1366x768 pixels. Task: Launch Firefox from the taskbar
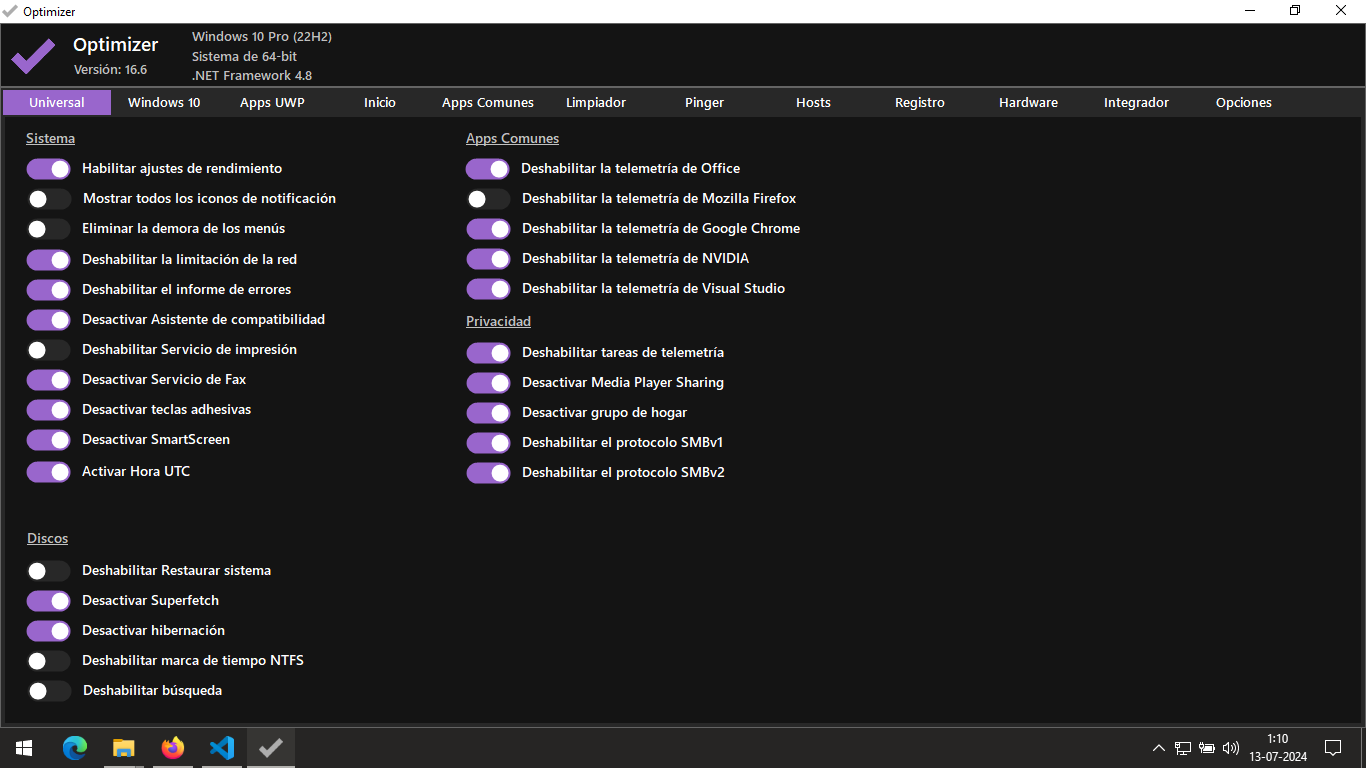[x=173, y=747]
